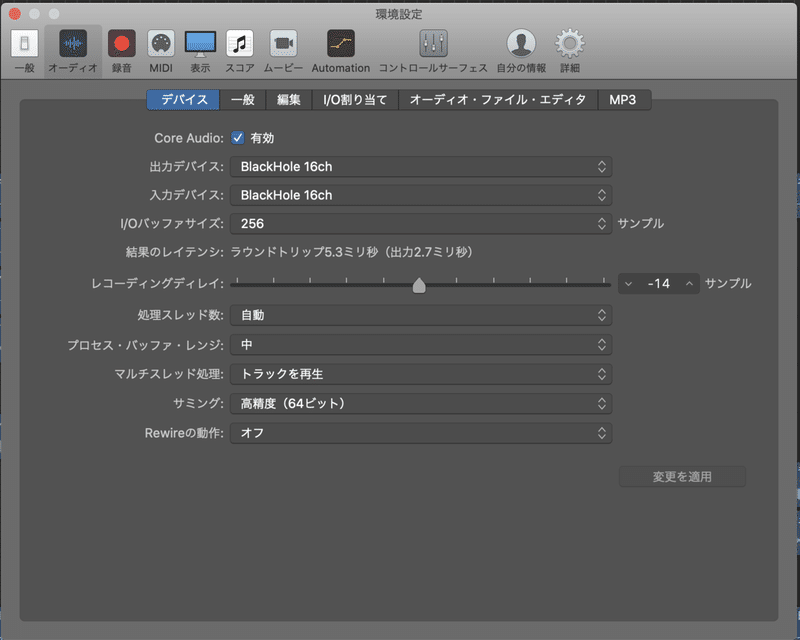Open the サミング 高精度 dropdown
The image size is (800, 640).
pyautogui.click(x=421, y=404)
